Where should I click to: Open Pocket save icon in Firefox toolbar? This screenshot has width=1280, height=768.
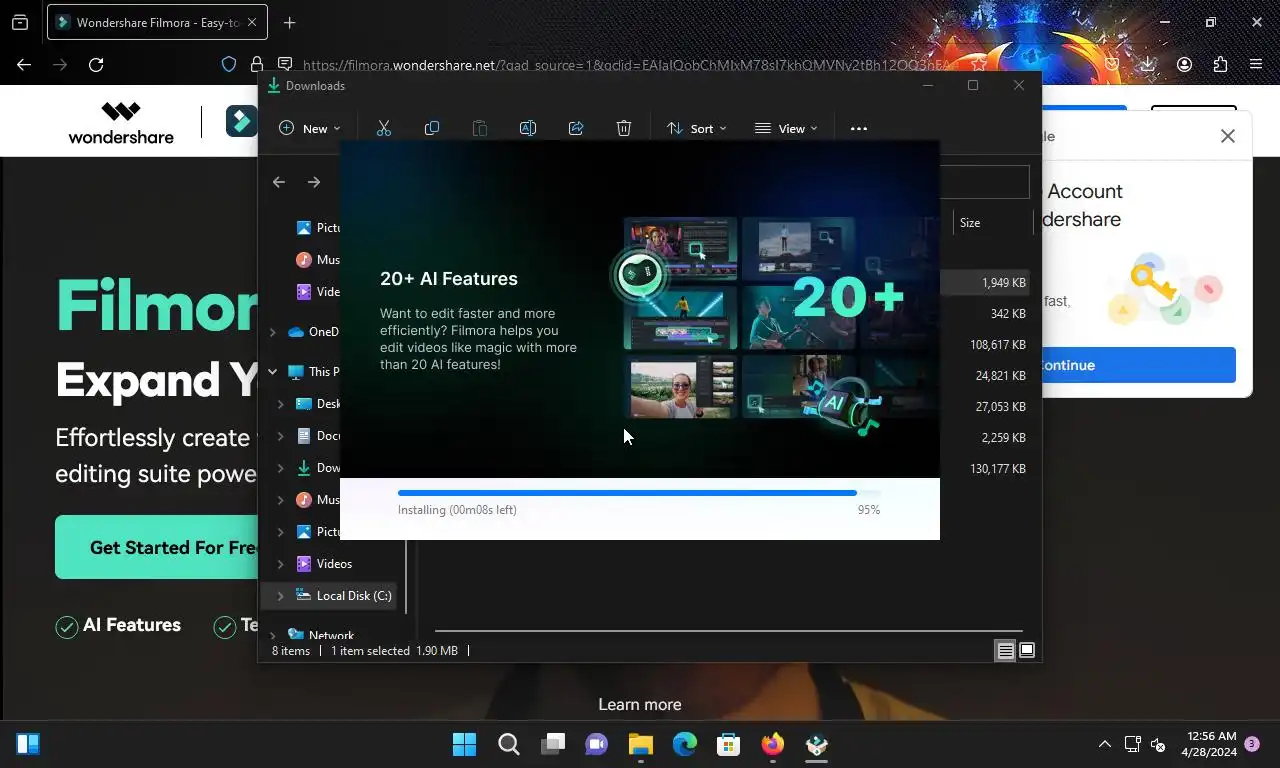pyautogui.click(x=1112, y=65)
